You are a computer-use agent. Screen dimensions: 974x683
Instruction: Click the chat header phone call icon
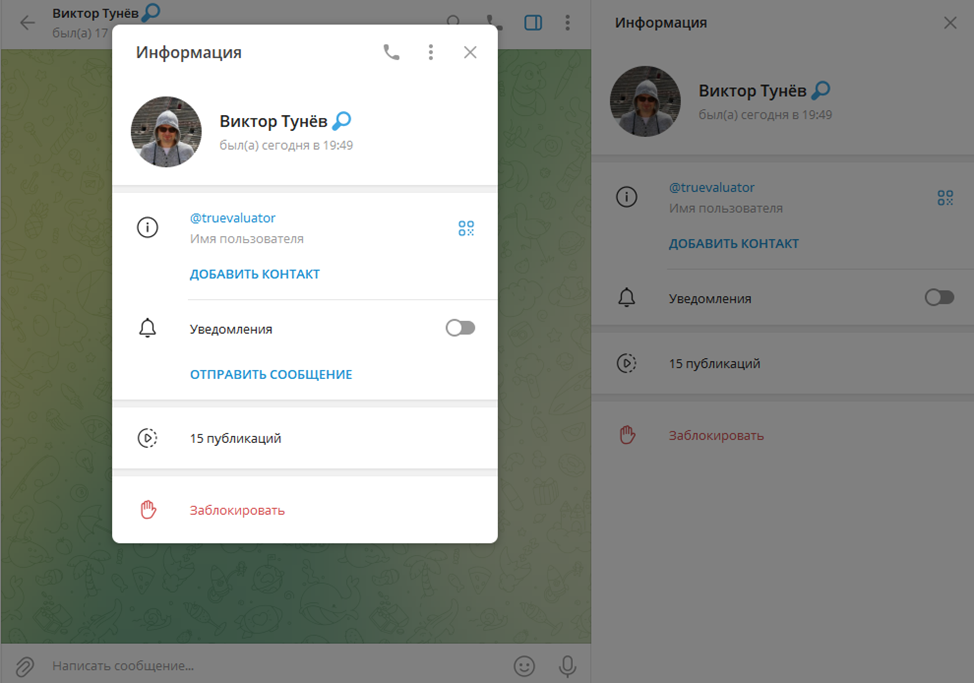tap(494, 23)
